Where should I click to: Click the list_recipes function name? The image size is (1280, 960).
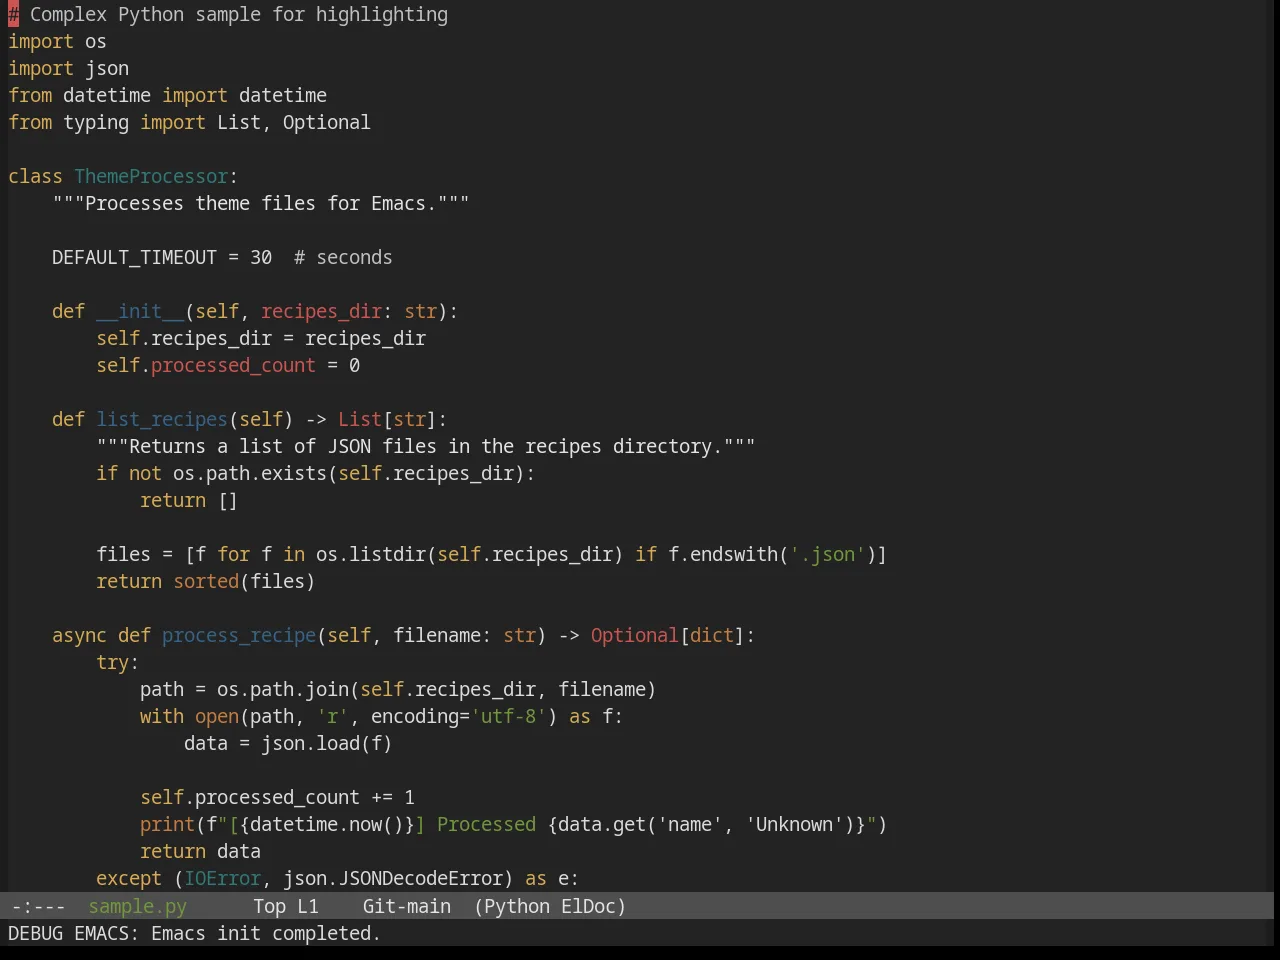pyautogui.click(x=162, y=419)
